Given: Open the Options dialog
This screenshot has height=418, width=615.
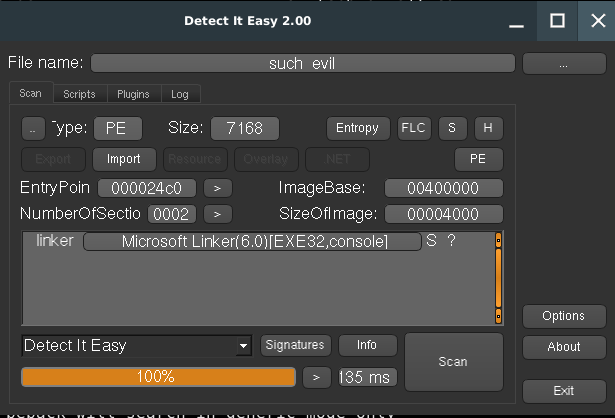Looking at the screenshot, I should click(x=564, y=316).
